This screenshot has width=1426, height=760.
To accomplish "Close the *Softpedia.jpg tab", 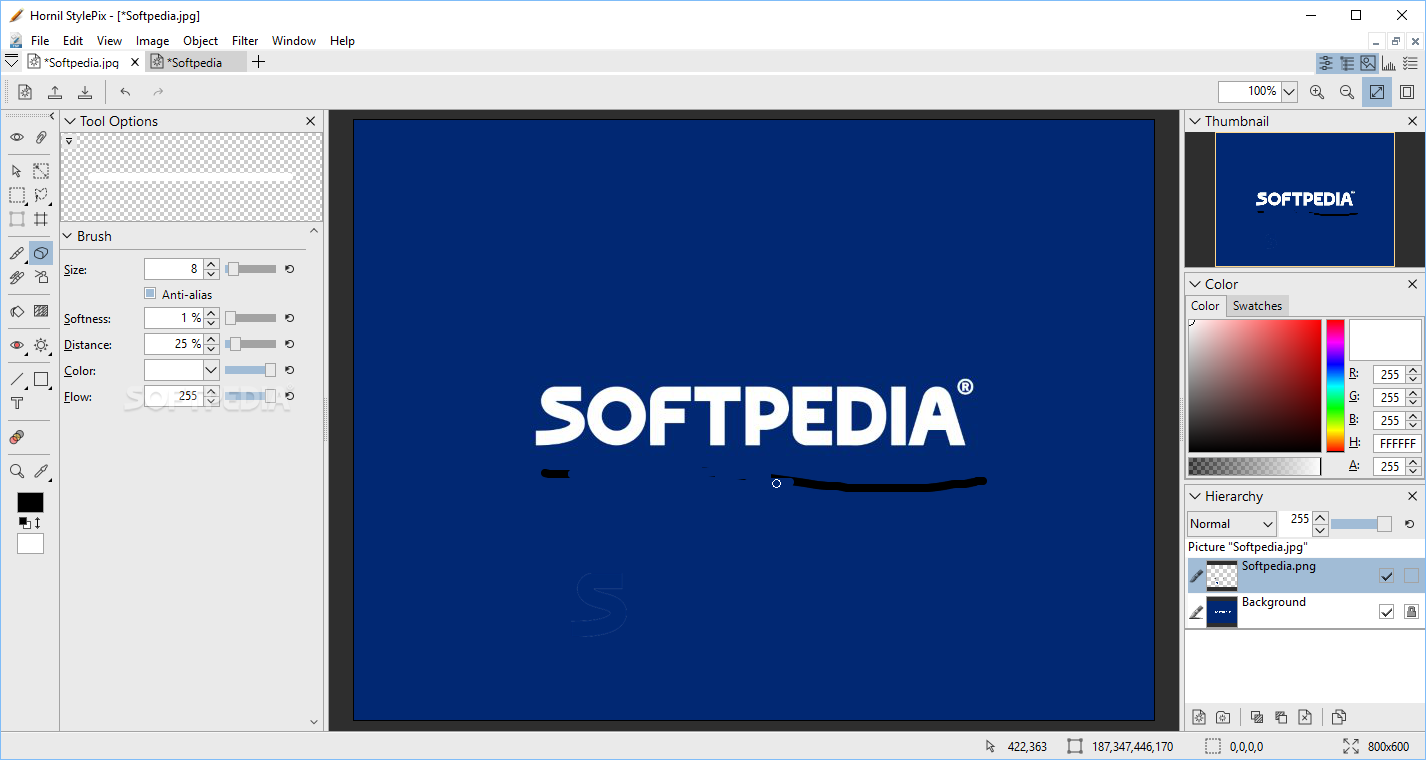I will click(x=135, y=62).
